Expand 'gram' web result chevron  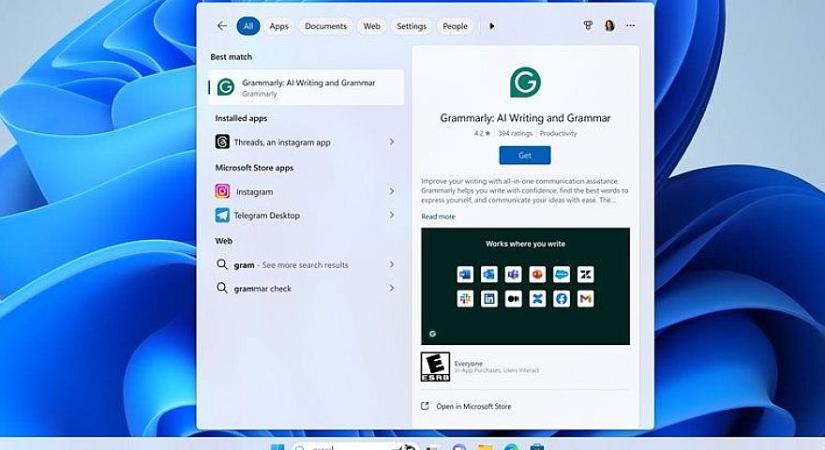pos(391,264)
